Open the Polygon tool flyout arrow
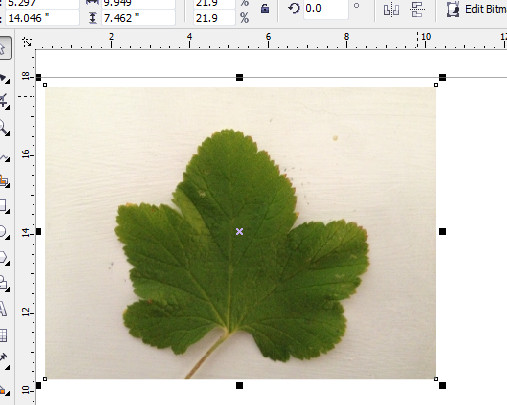 click(x=8, y=263)
